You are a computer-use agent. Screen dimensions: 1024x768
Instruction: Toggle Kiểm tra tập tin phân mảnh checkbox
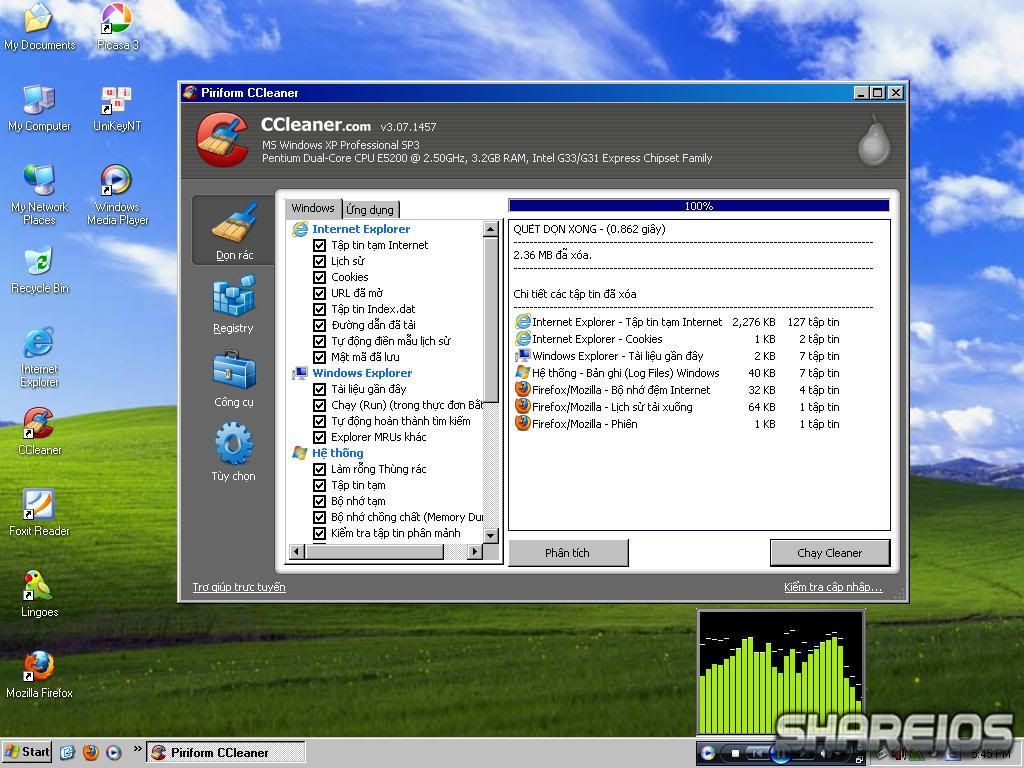(319, 534)
